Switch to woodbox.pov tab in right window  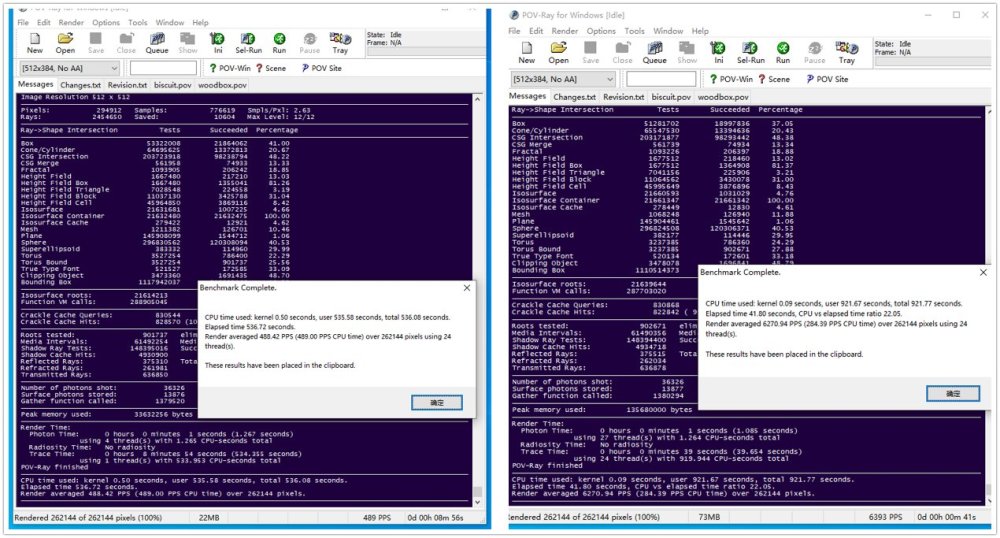[x=723, y=97]
